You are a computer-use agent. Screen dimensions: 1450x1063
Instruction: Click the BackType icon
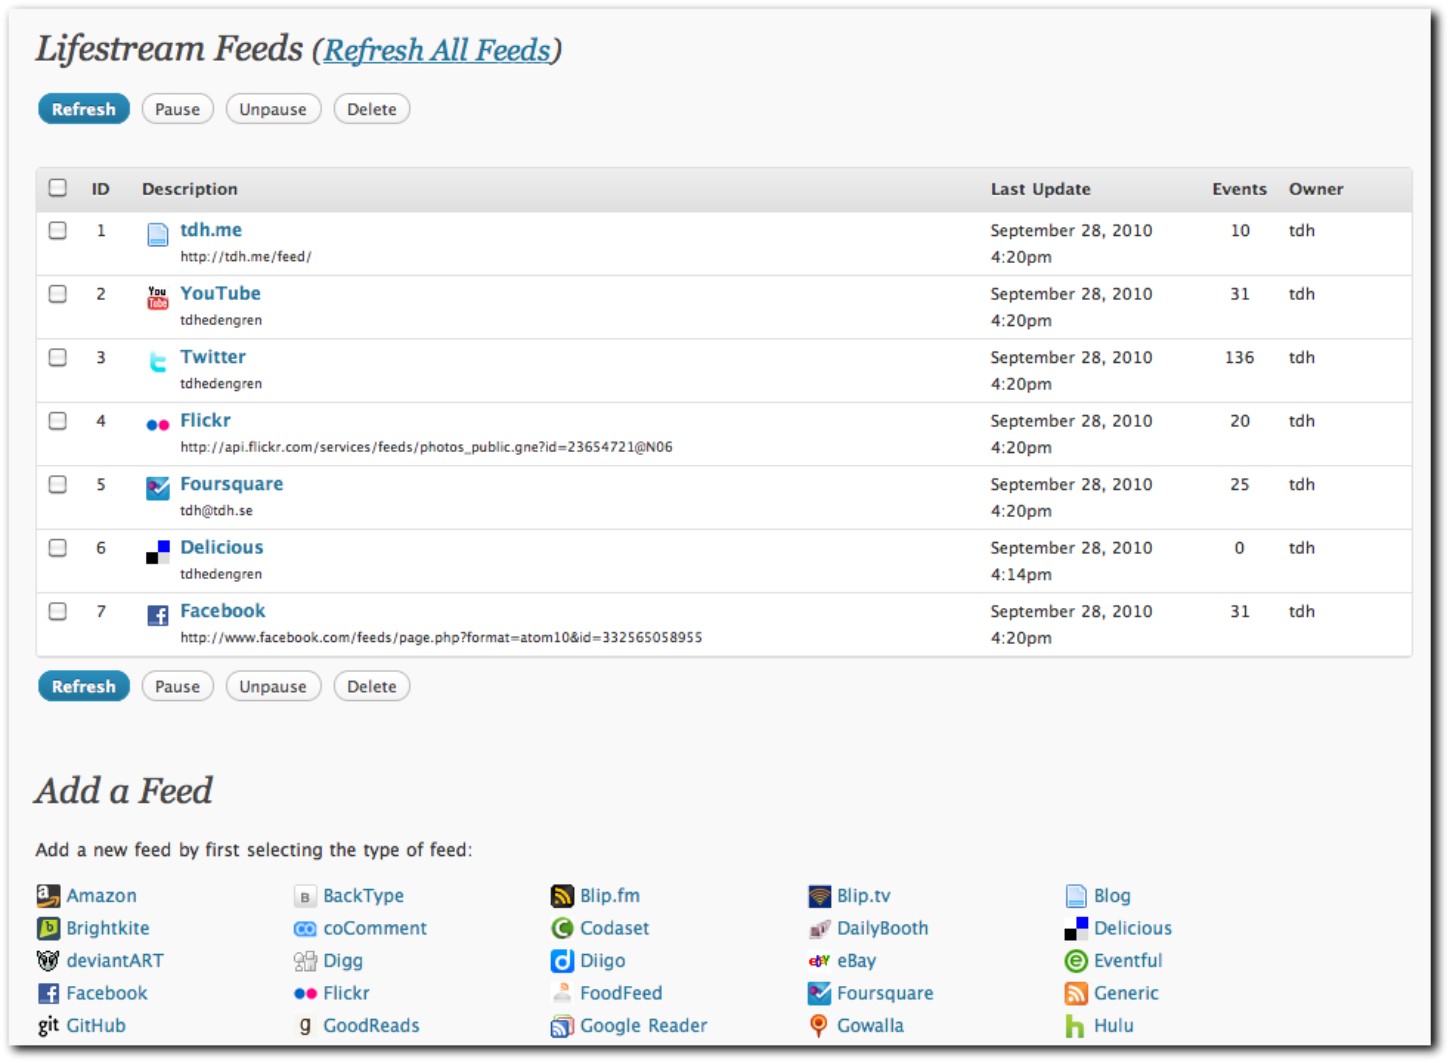point(305,896)
